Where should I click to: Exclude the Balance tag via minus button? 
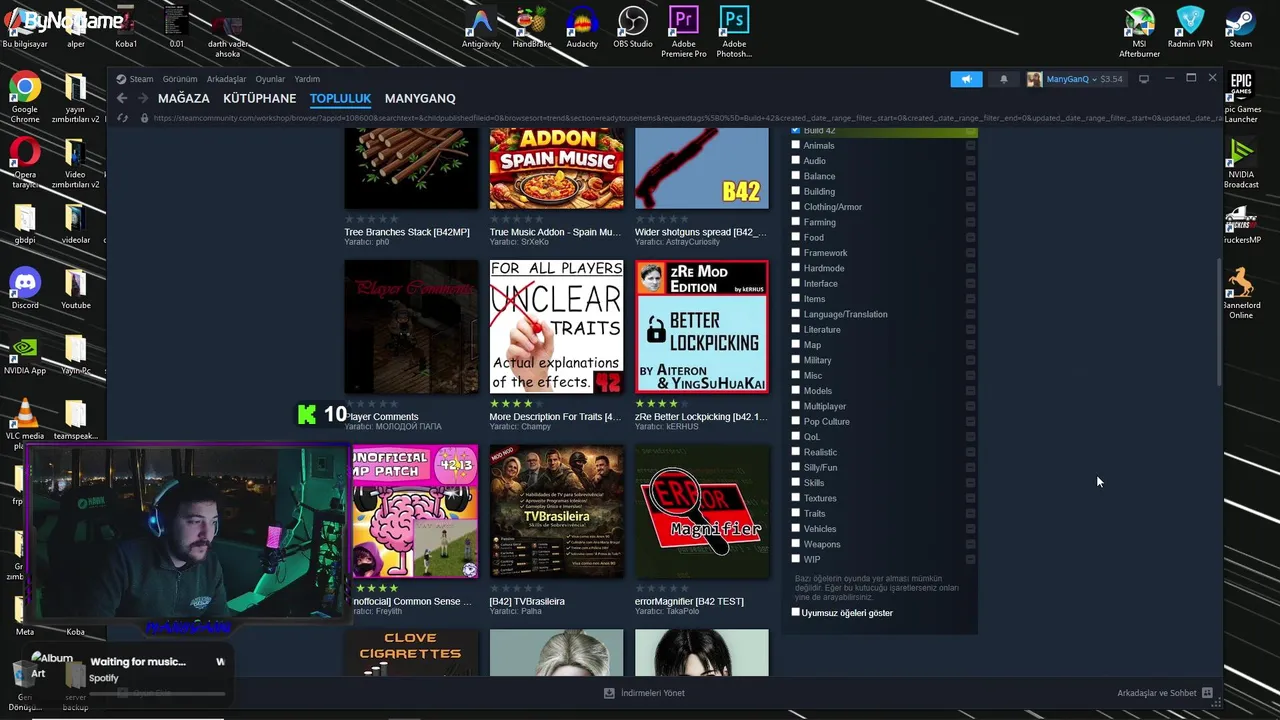(970, 176)
